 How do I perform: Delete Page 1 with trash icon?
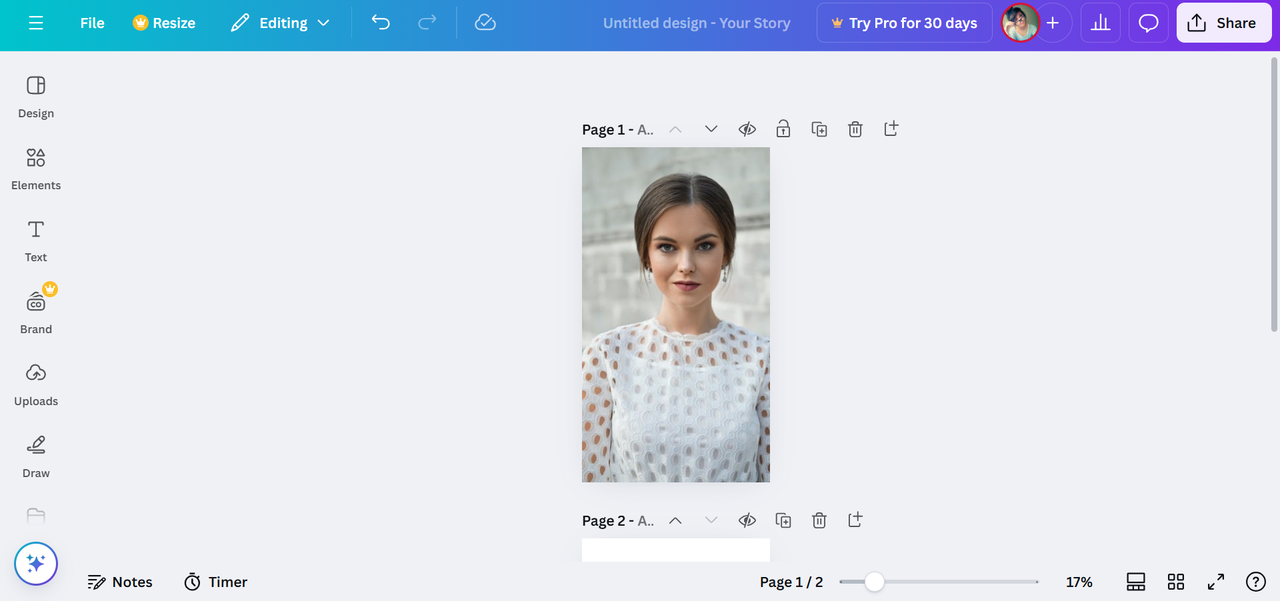point(855,129)
